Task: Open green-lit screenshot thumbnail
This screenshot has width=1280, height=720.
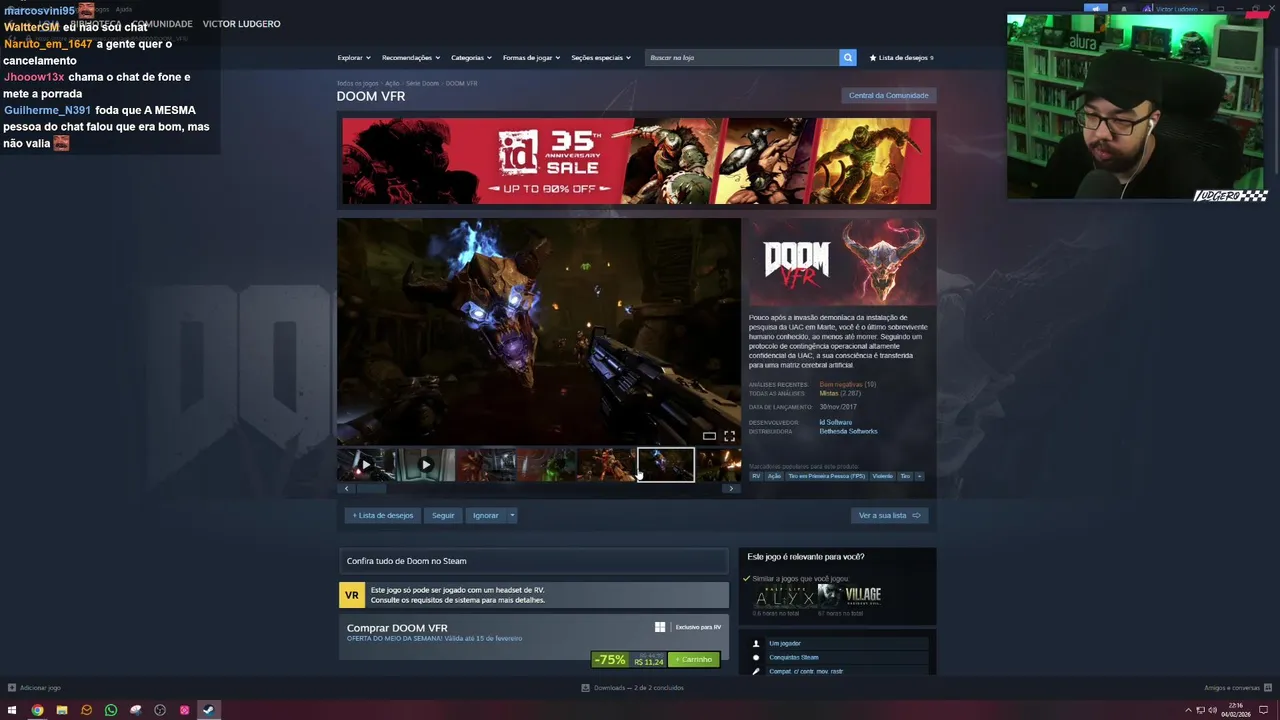Action: 546,464
